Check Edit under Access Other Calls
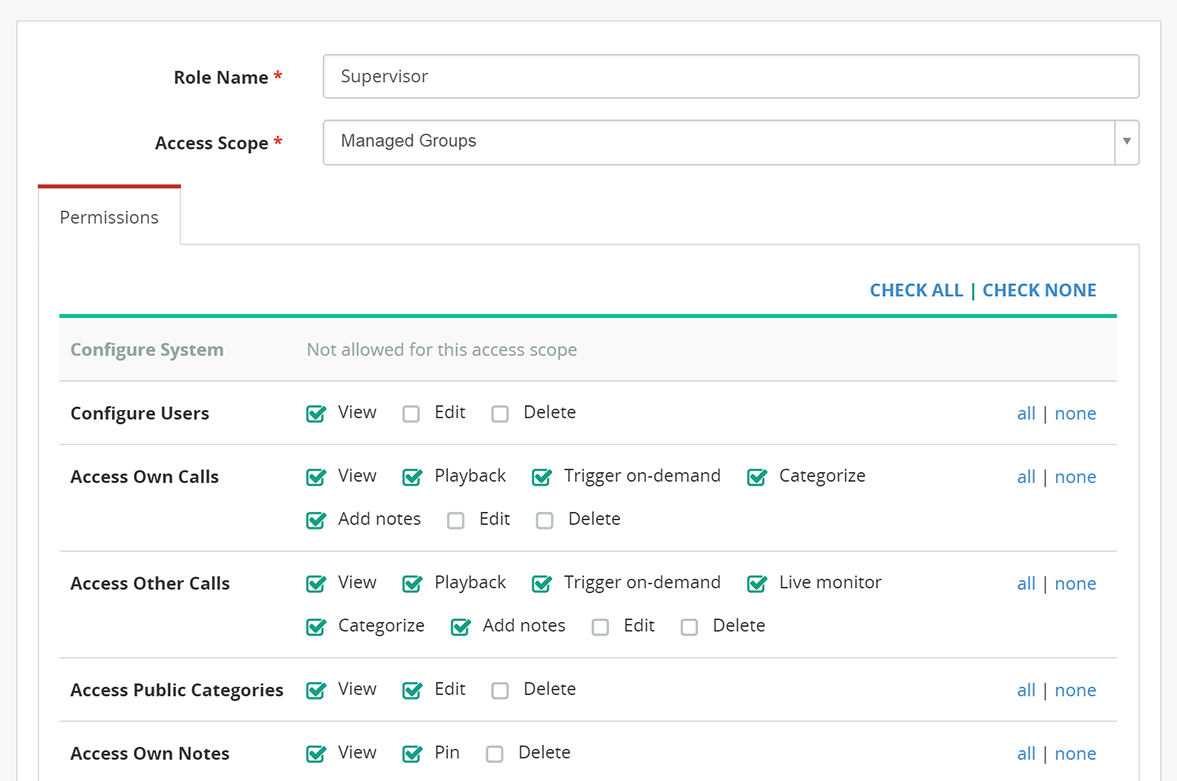Screen dimensions: 1177x781 click(x=600, y=627)
